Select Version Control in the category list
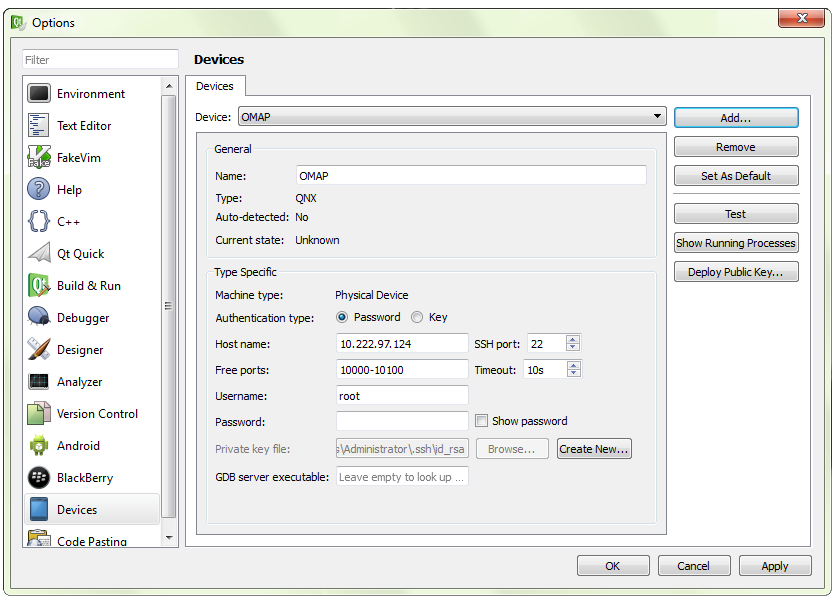The image size is (836, 604). pyautogui.click(x=97, y=414)
